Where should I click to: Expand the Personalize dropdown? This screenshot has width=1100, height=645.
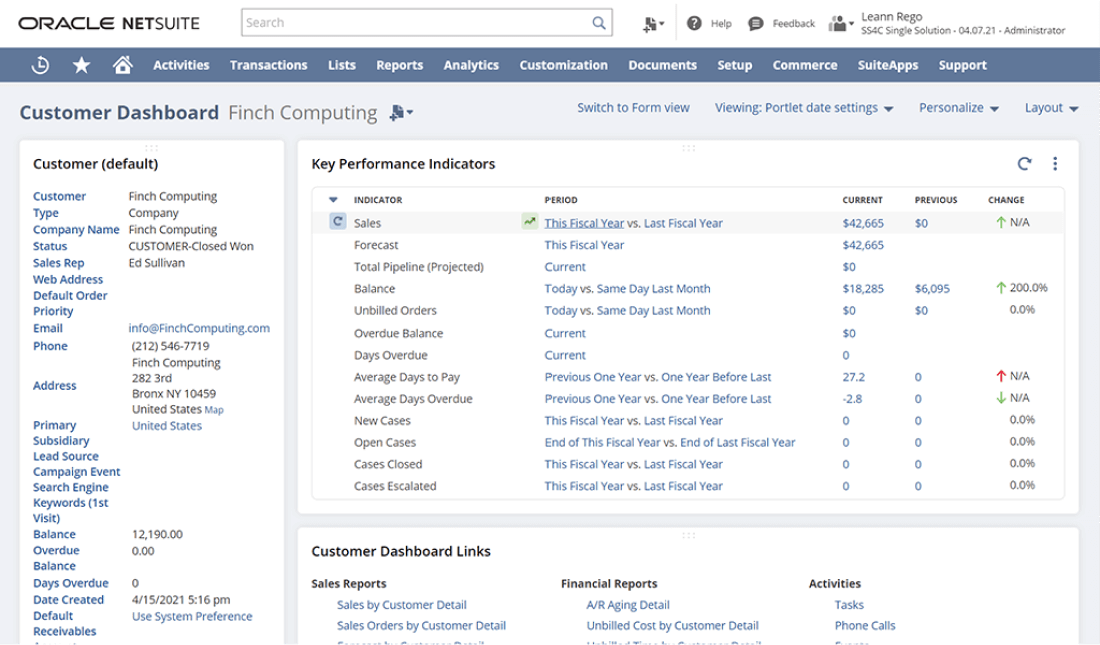point(957,107)
